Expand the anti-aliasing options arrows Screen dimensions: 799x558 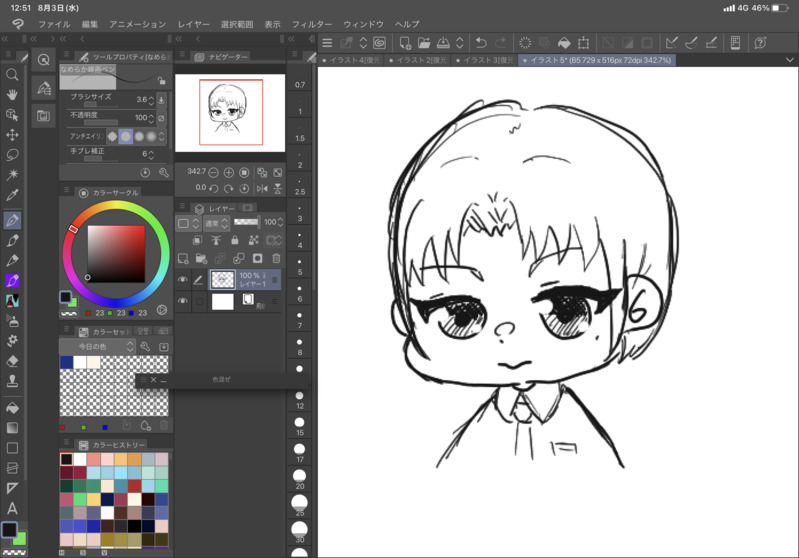pyautogui.click(x=162, y=136)
